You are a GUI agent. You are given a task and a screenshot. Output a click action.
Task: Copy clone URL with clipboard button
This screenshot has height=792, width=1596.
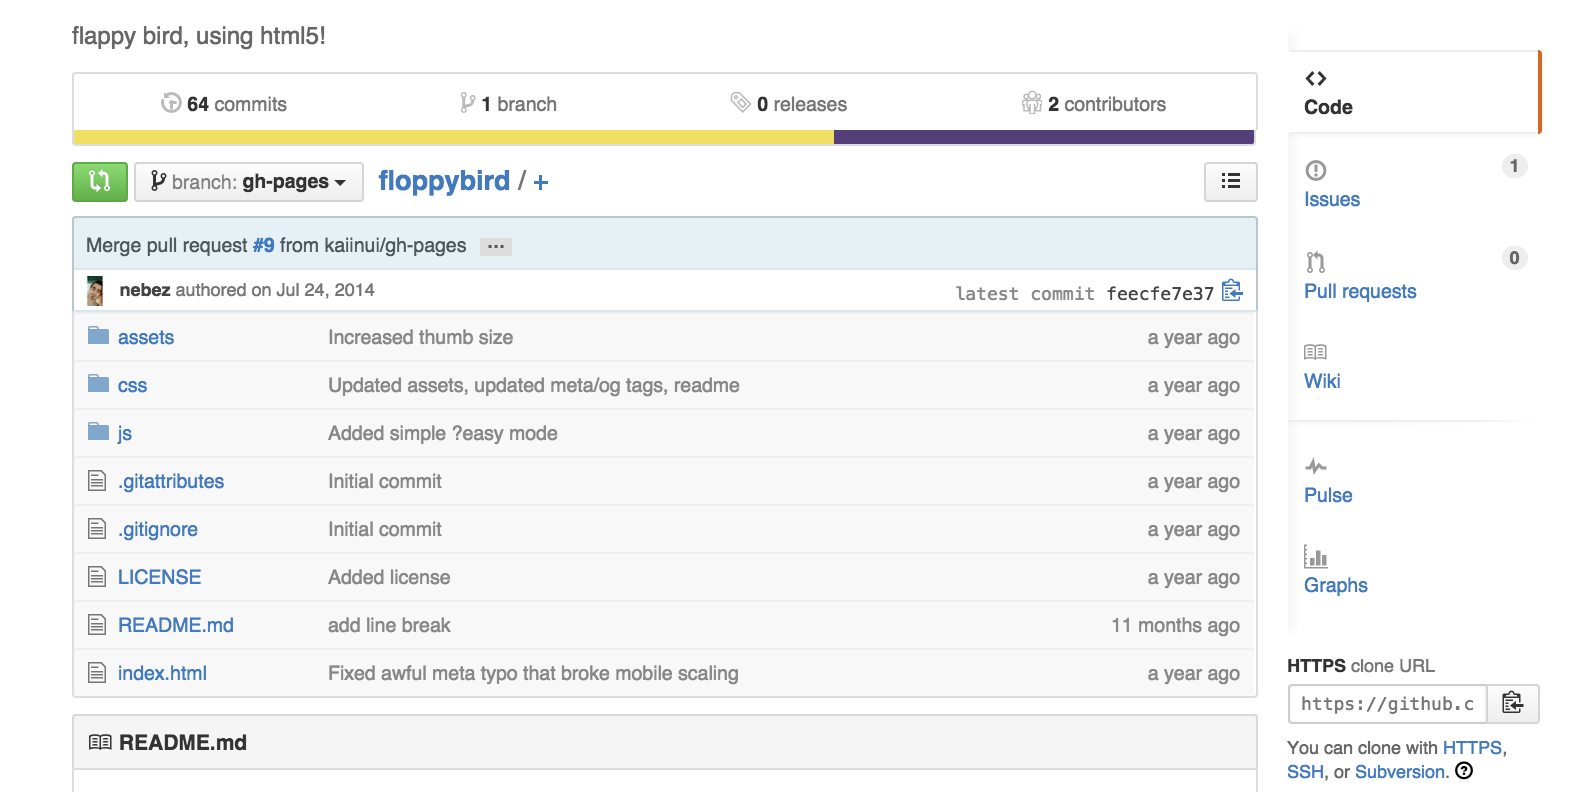point(1513,704)
